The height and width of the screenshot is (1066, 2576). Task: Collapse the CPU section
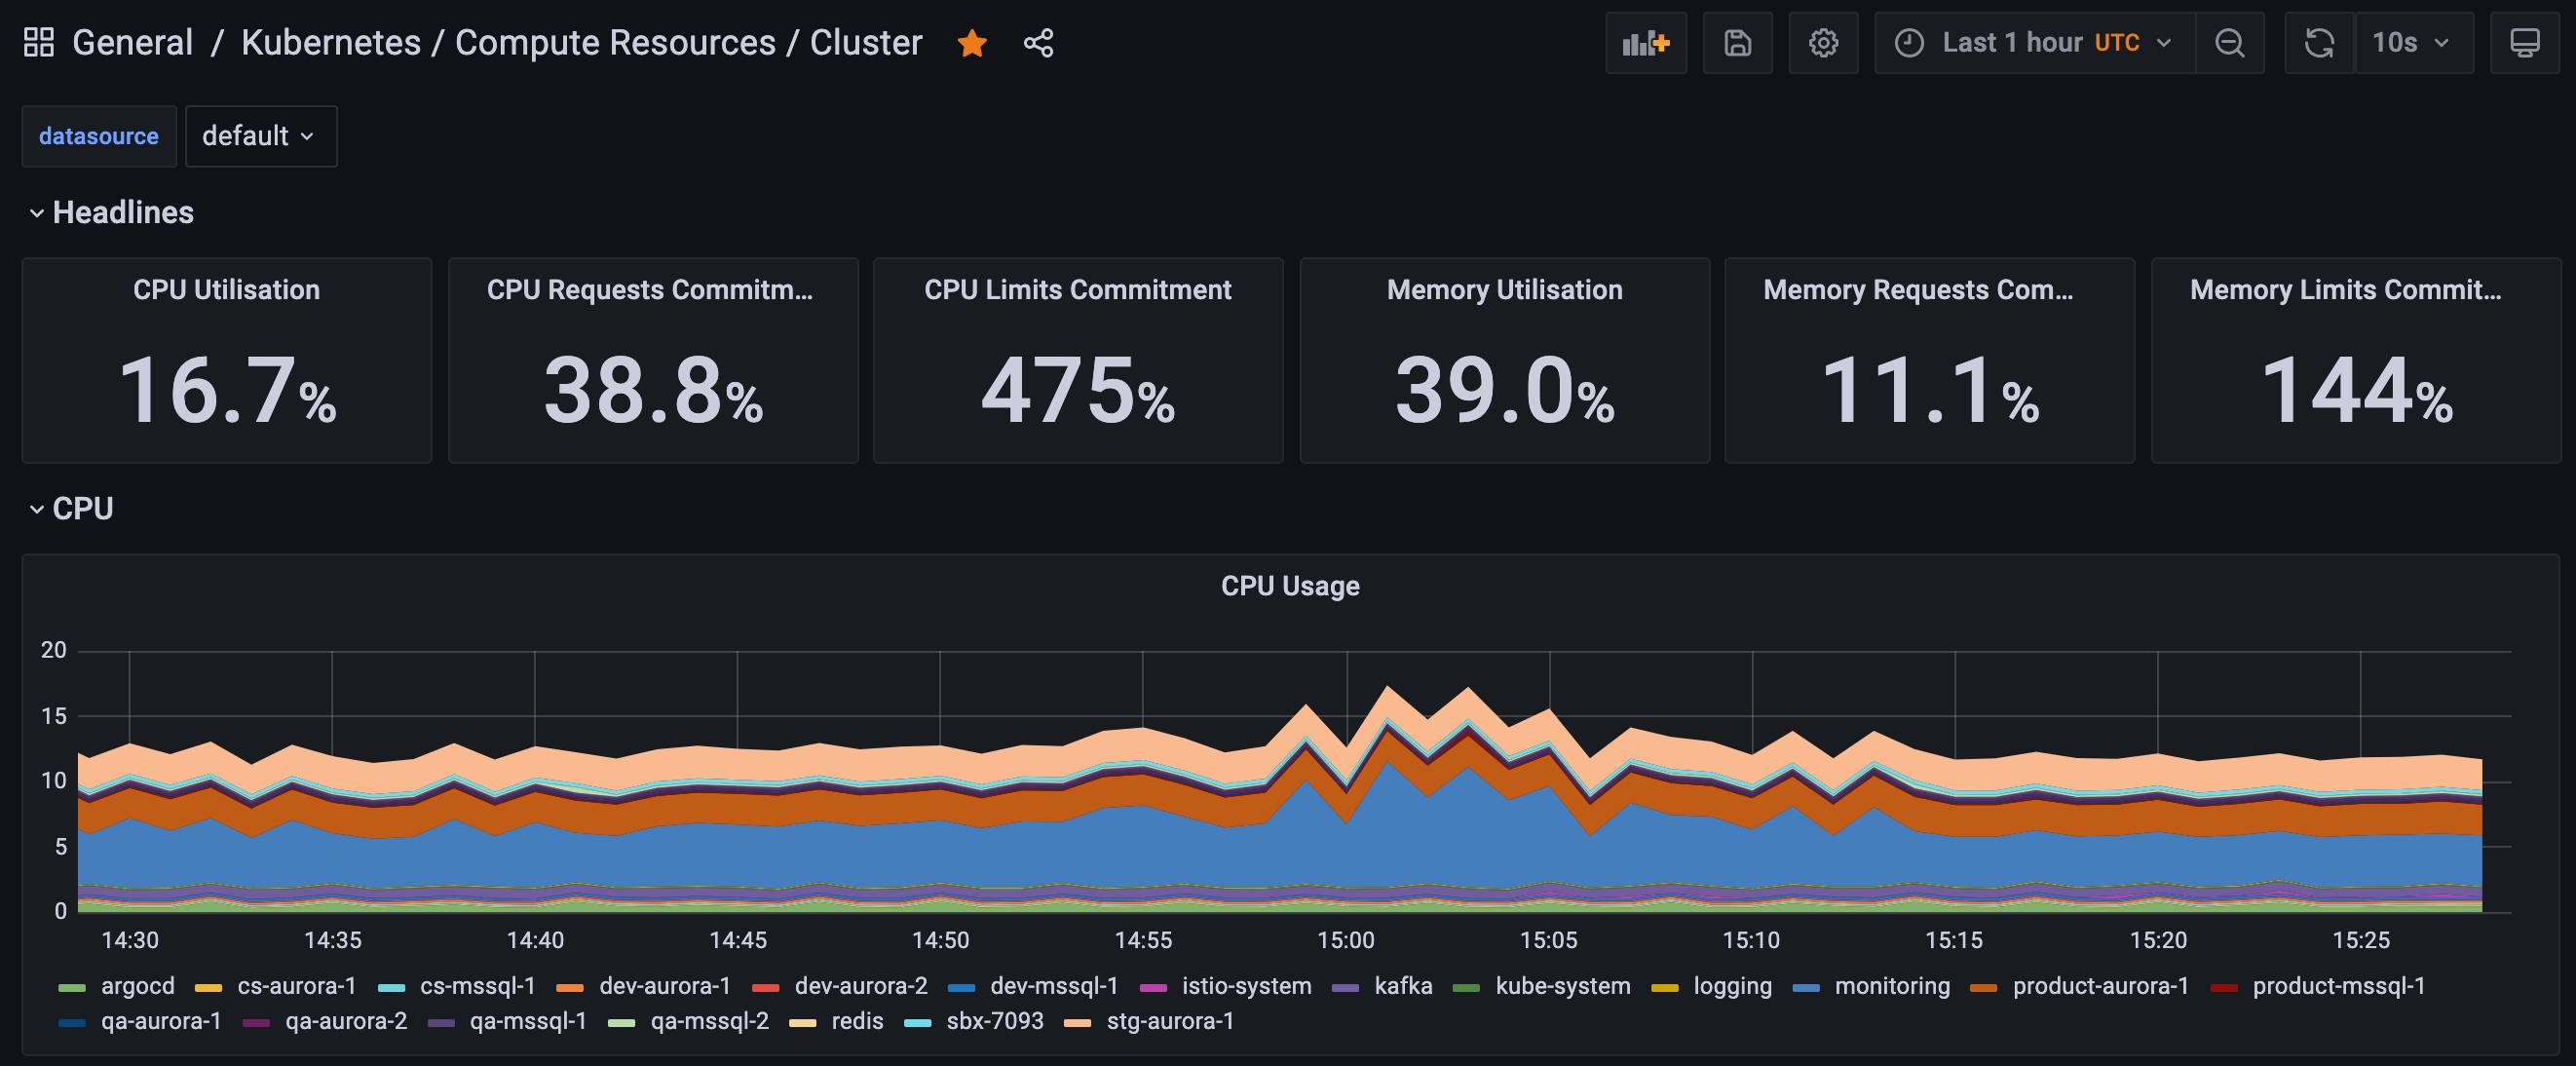click(36, 508)
